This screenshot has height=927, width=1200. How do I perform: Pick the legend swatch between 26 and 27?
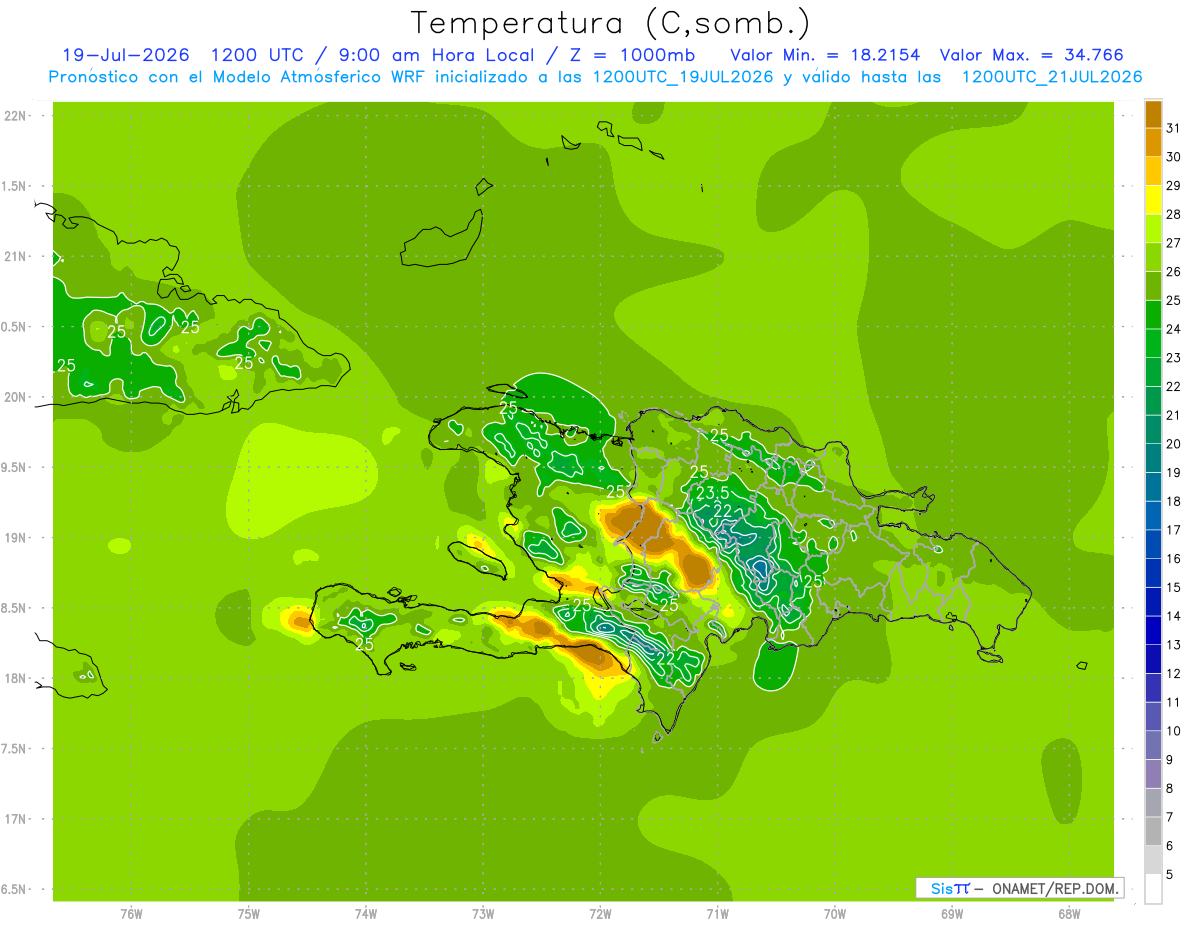pyautogui.click(x=1153, y=257)
